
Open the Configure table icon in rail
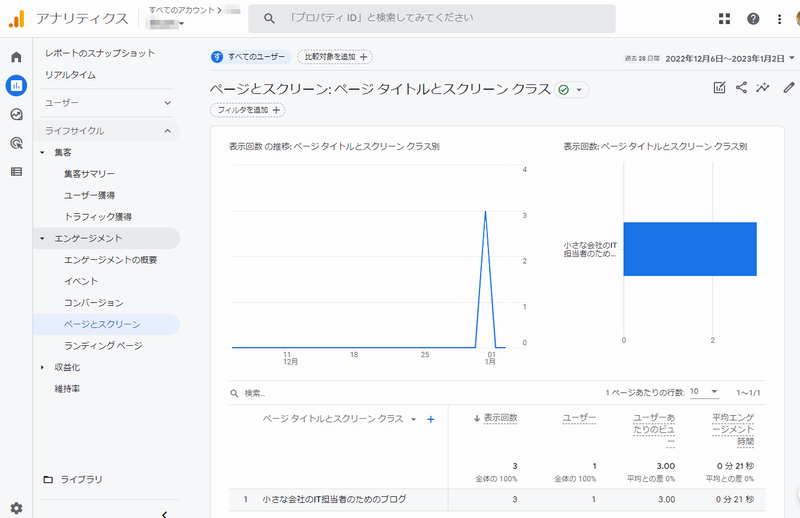(16, 171)
